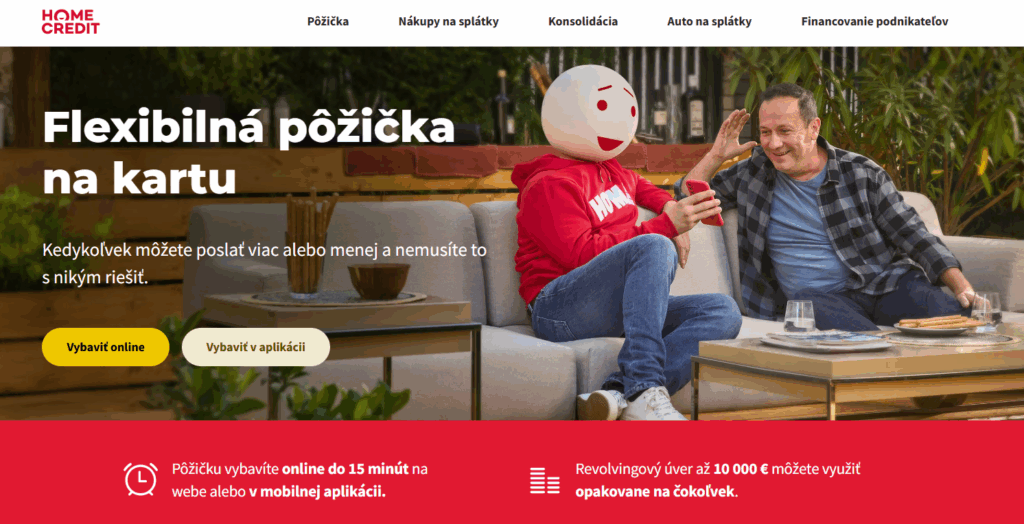Click the mascot's round white head
This screenshot has height=524, width=1024.
tap(589, 113)
